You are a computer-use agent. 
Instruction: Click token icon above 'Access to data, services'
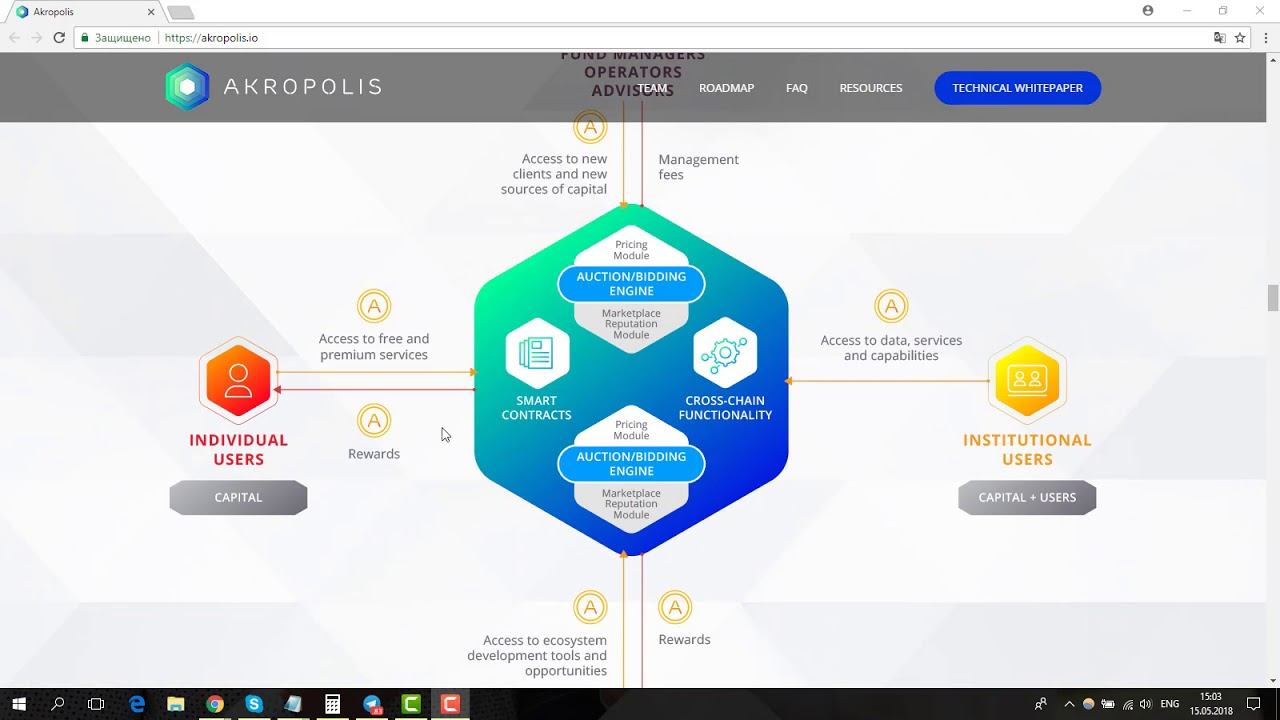click(x=891, y=306)
